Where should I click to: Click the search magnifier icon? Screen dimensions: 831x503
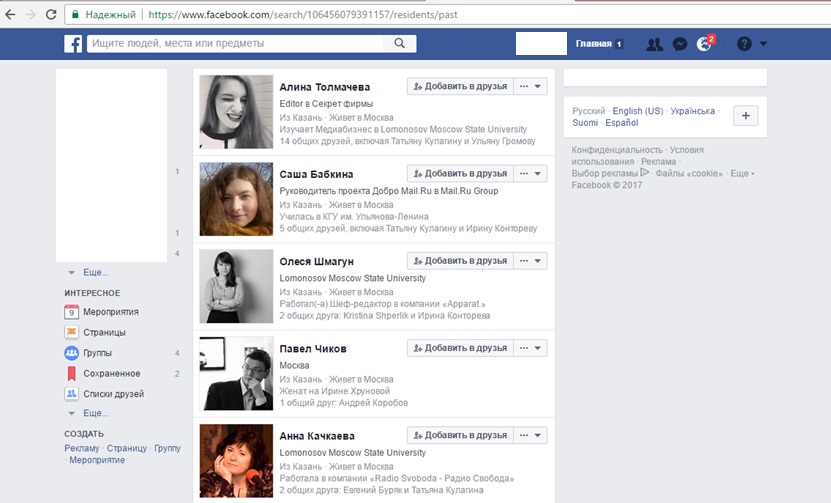pos(400,44)
